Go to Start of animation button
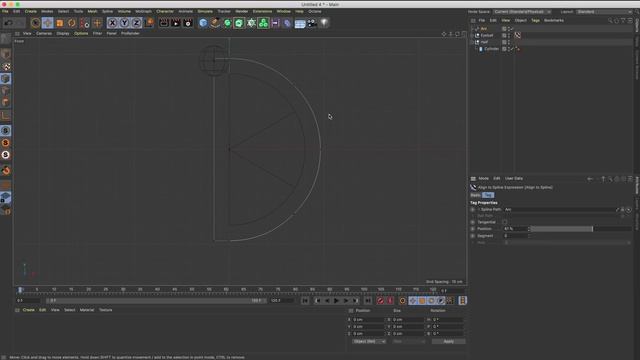Image resolution: width=640 pixels, height=360 pixels. (x=305, y=301)
